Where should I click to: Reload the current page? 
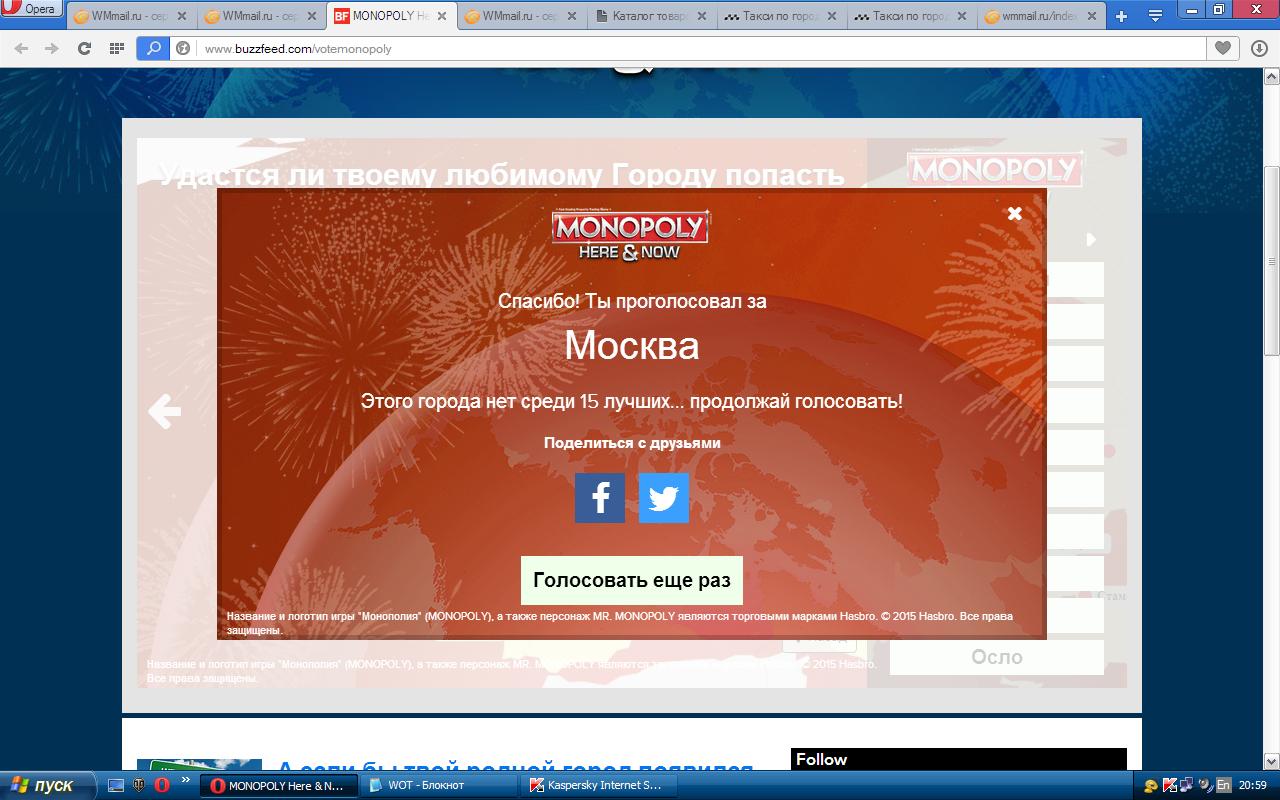point(84,48)
